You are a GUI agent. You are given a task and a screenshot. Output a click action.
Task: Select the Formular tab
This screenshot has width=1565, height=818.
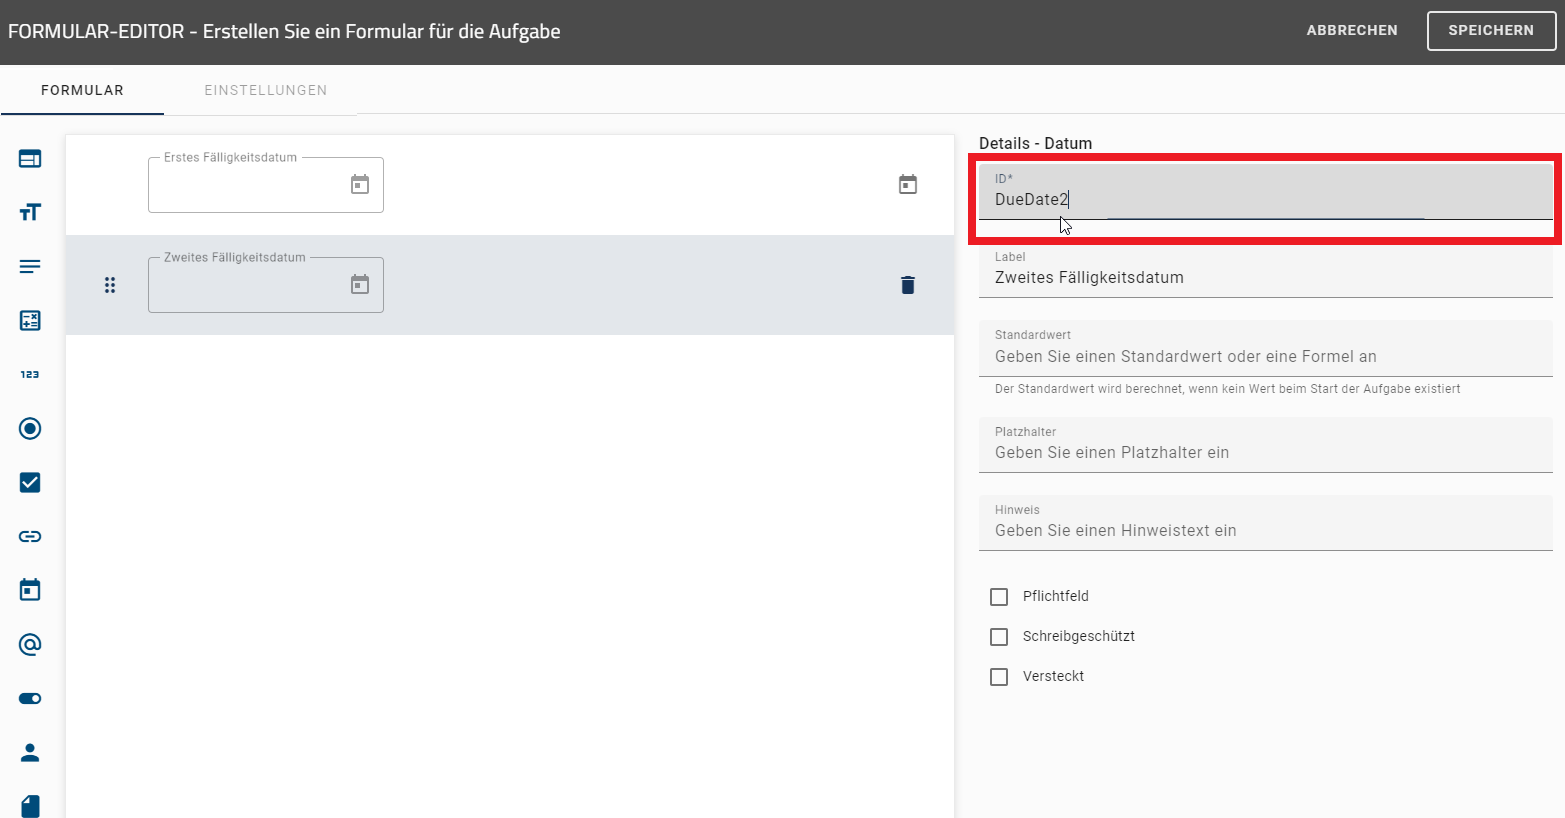[81, 89]
